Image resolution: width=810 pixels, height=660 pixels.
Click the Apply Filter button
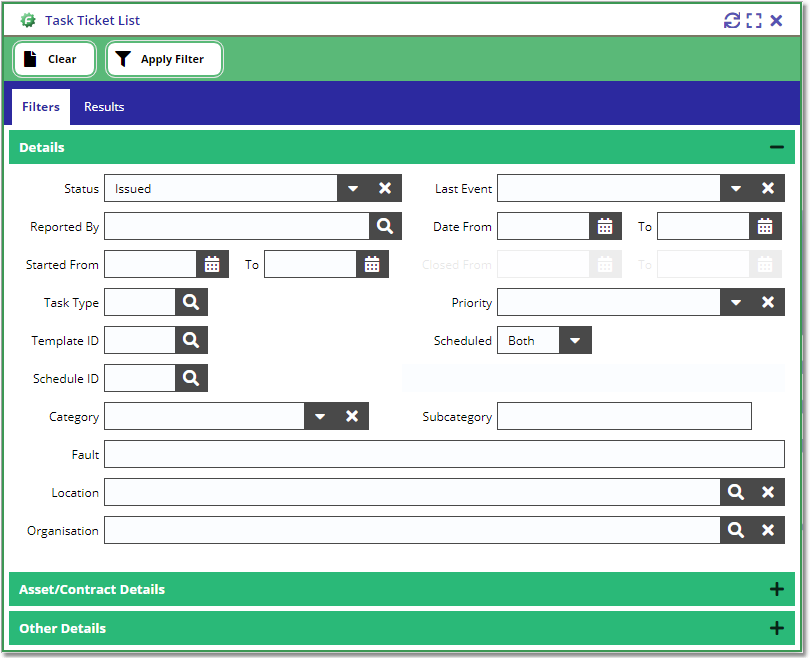pos(164,59)
